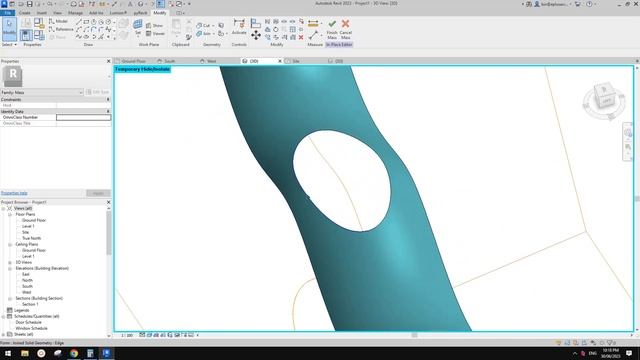Open the Cut tool dropdown arrow
Image resolution: width=640 pixels, height=360 pixels.
(x=213, y=25)
